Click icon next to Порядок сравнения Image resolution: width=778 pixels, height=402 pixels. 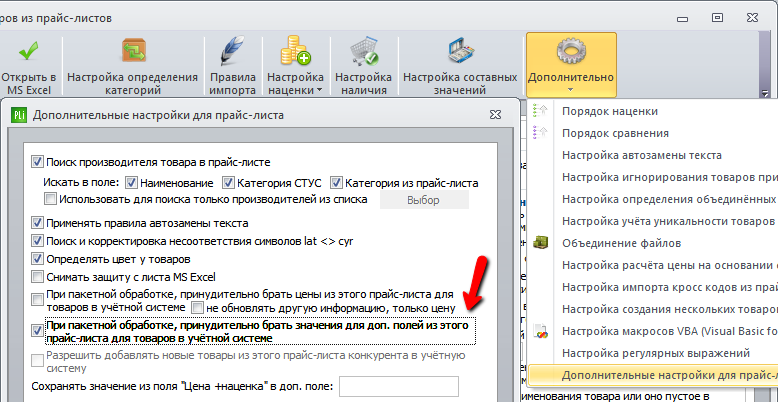click(x=540, y=133)
